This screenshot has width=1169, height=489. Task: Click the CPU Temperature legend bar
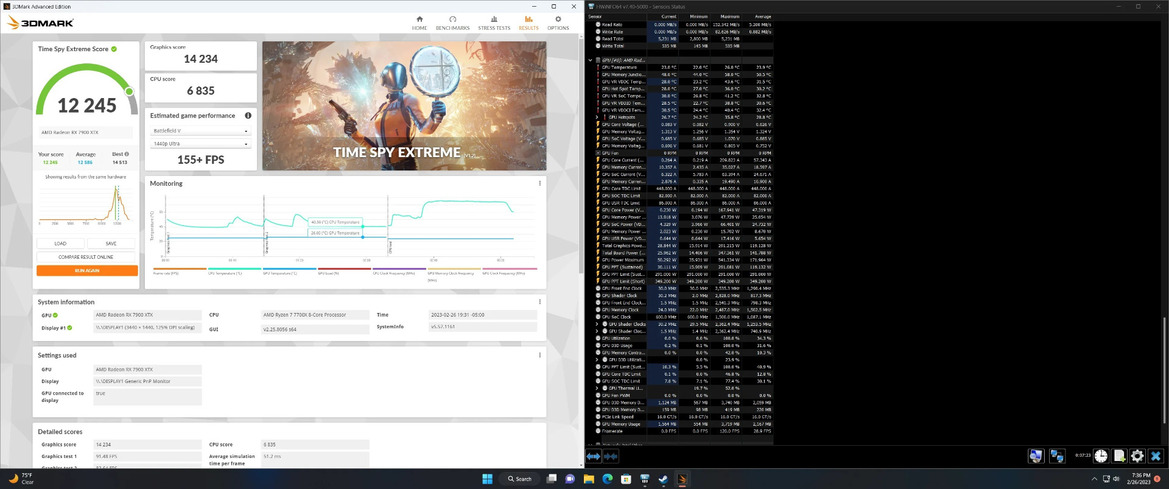[x=234, y=269]
